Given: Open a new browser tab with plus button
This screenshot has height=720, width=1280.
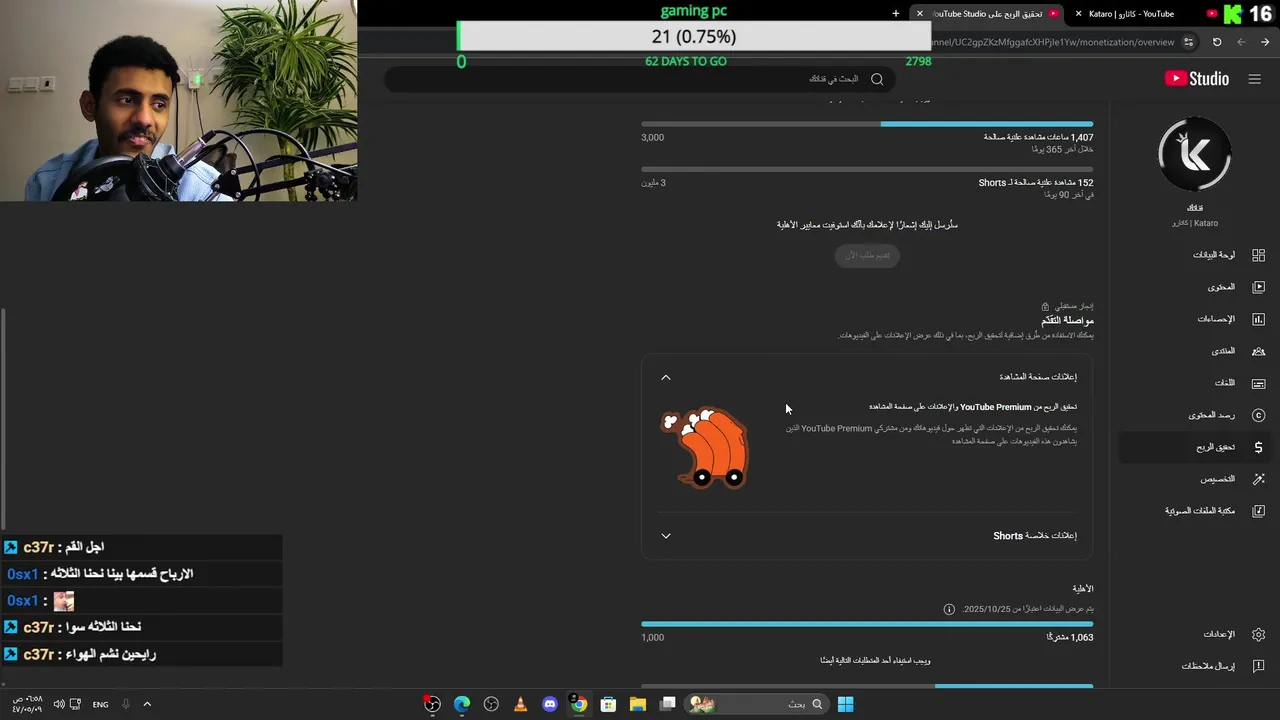Looking at the screenshot, I should pos(896,14).
